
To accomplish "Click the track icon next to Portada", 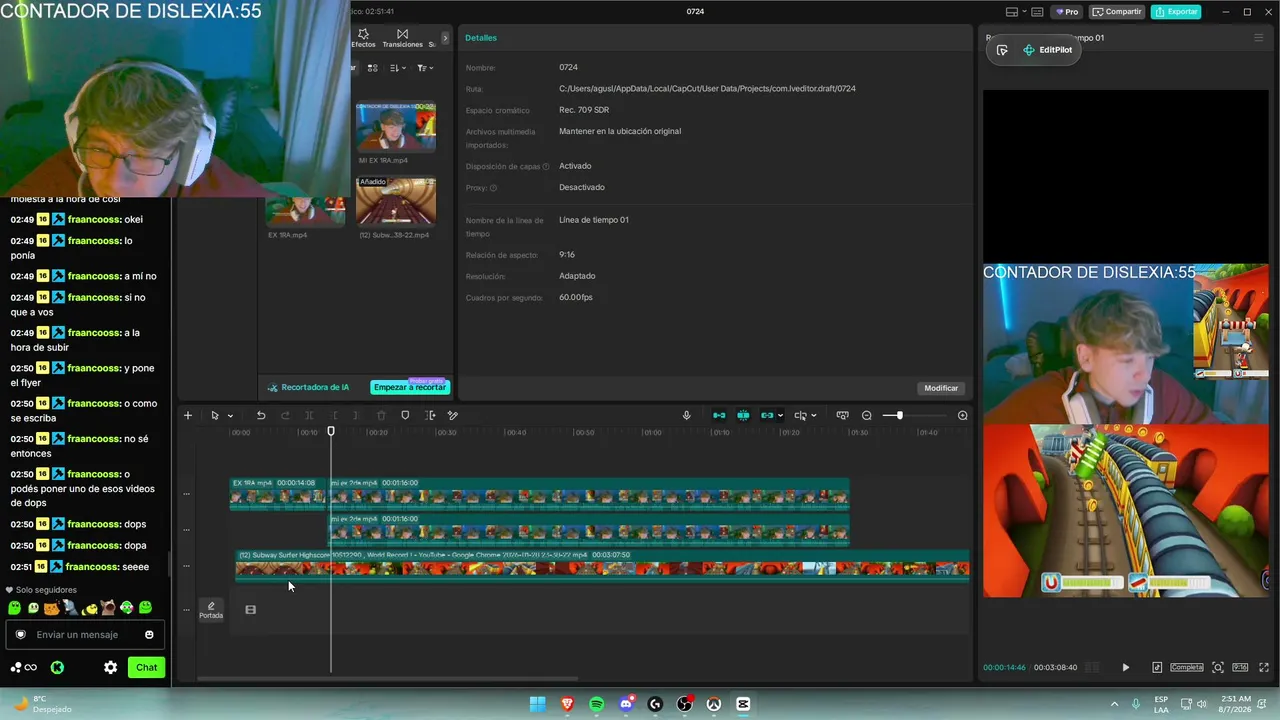I will tap(250, 609).
